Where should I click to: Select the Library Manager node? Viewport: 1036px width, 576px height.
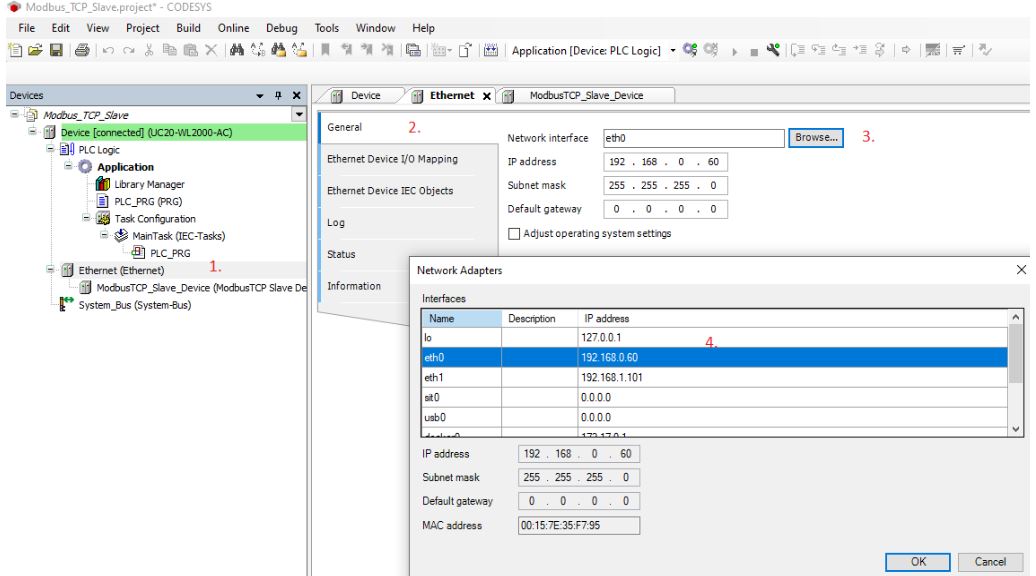[149, 184]
